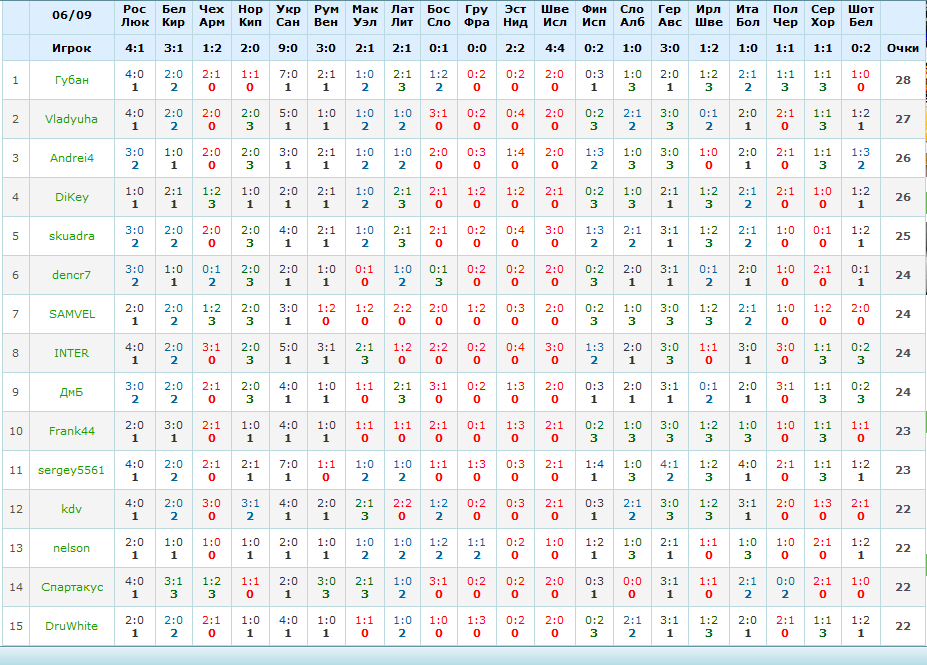927x665 pixels.
Task: Open ДмБ player link
Action: coord(72,392)
